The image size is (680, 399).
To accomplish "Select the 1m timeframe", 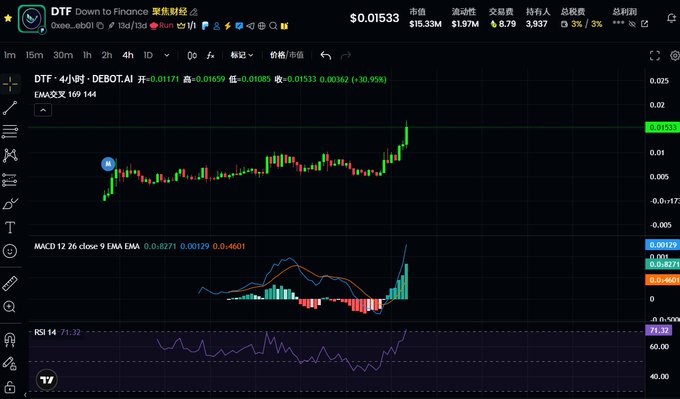I will click(10, 55).
